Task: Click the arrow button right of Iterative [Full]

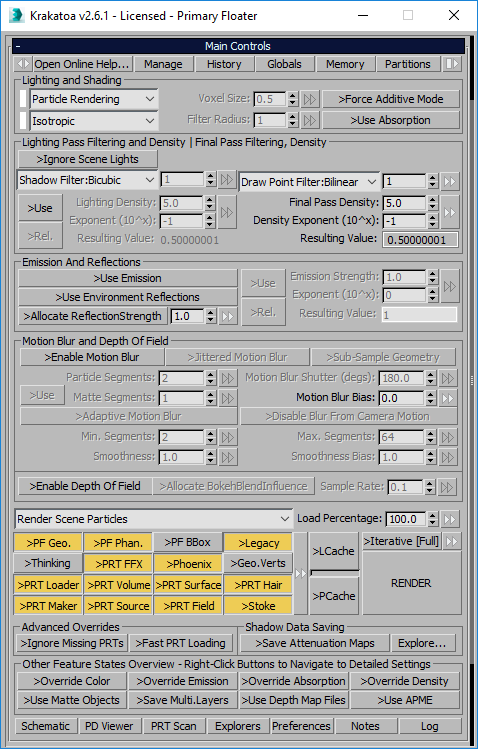Action: coord(452,541)
